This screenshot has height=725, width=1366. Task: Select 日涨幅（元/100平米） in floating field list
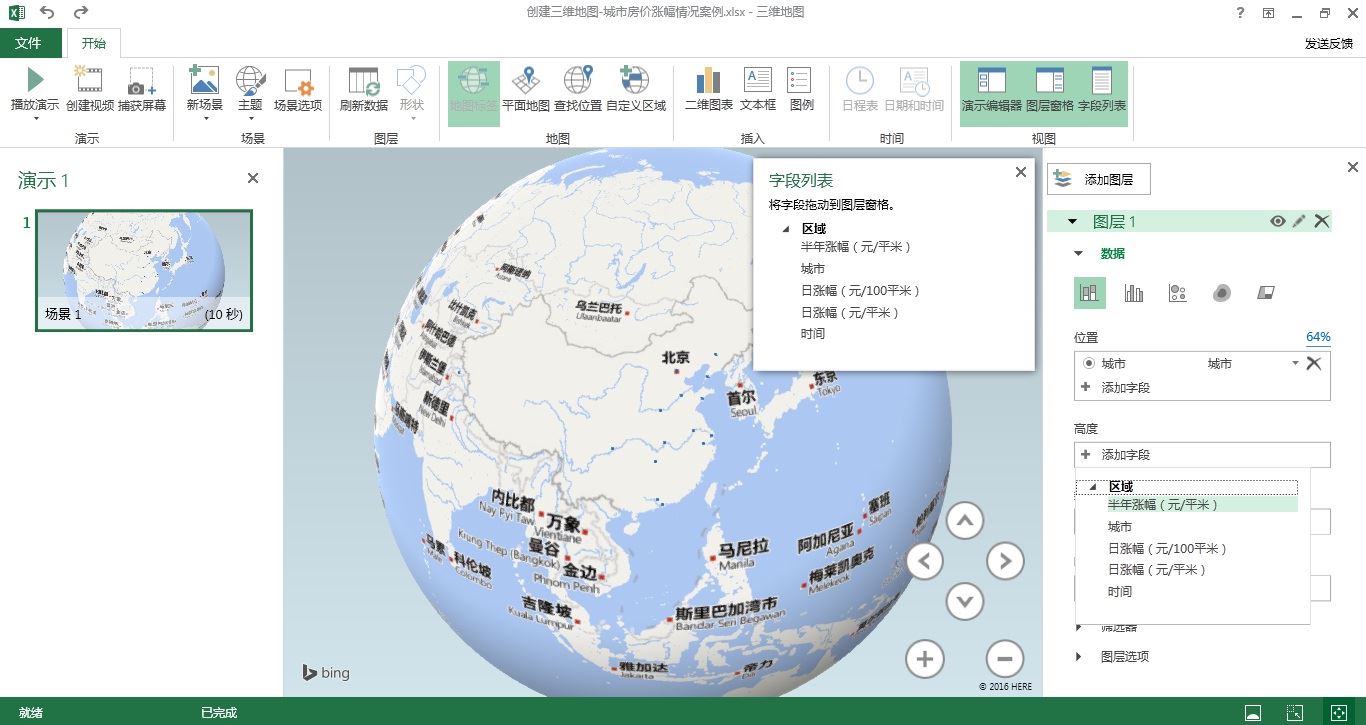click(860, 291)
